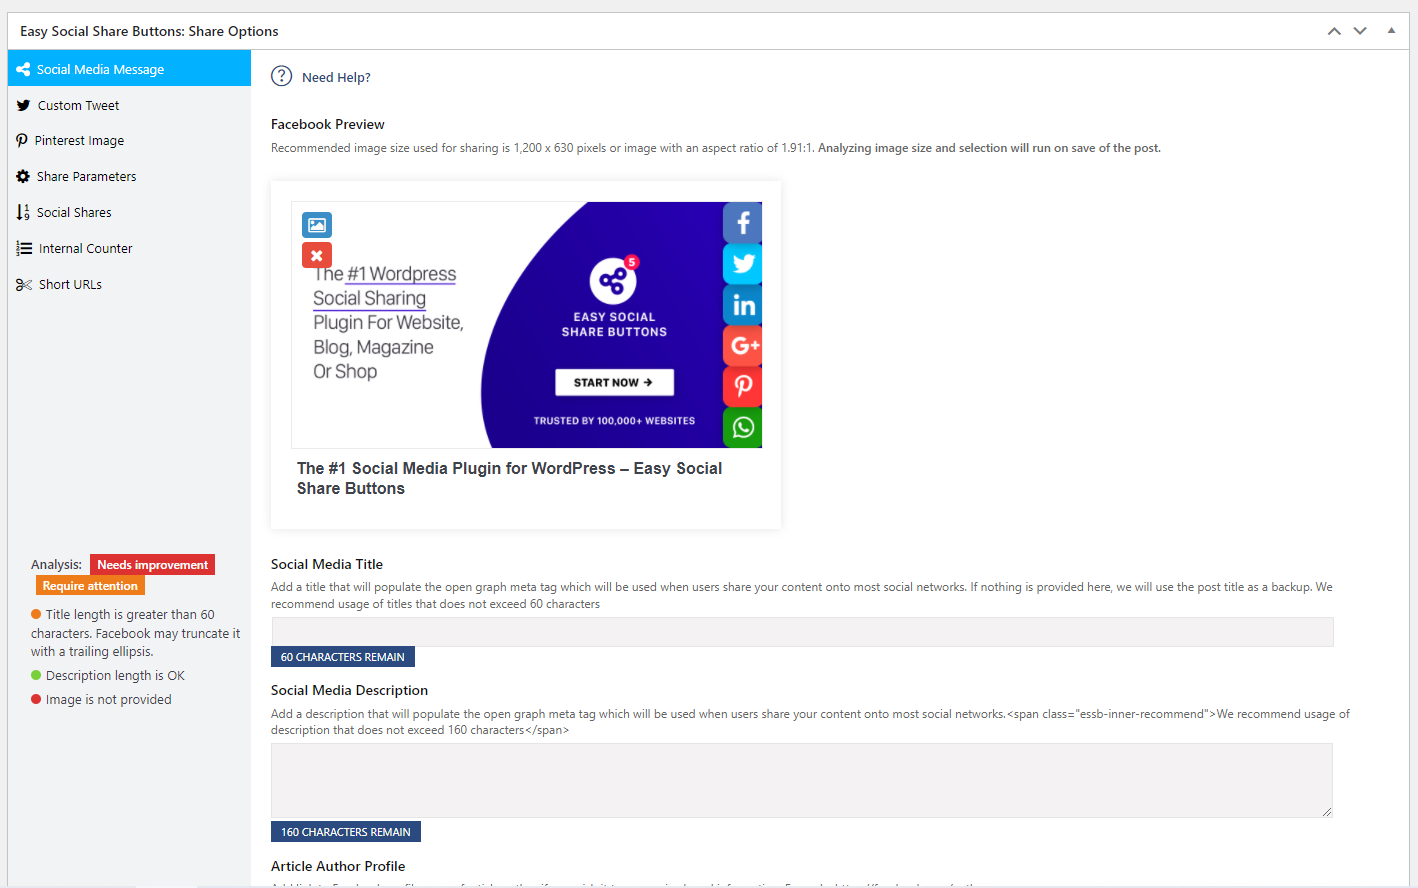Click the Social Media Title input field

[801, 632]
